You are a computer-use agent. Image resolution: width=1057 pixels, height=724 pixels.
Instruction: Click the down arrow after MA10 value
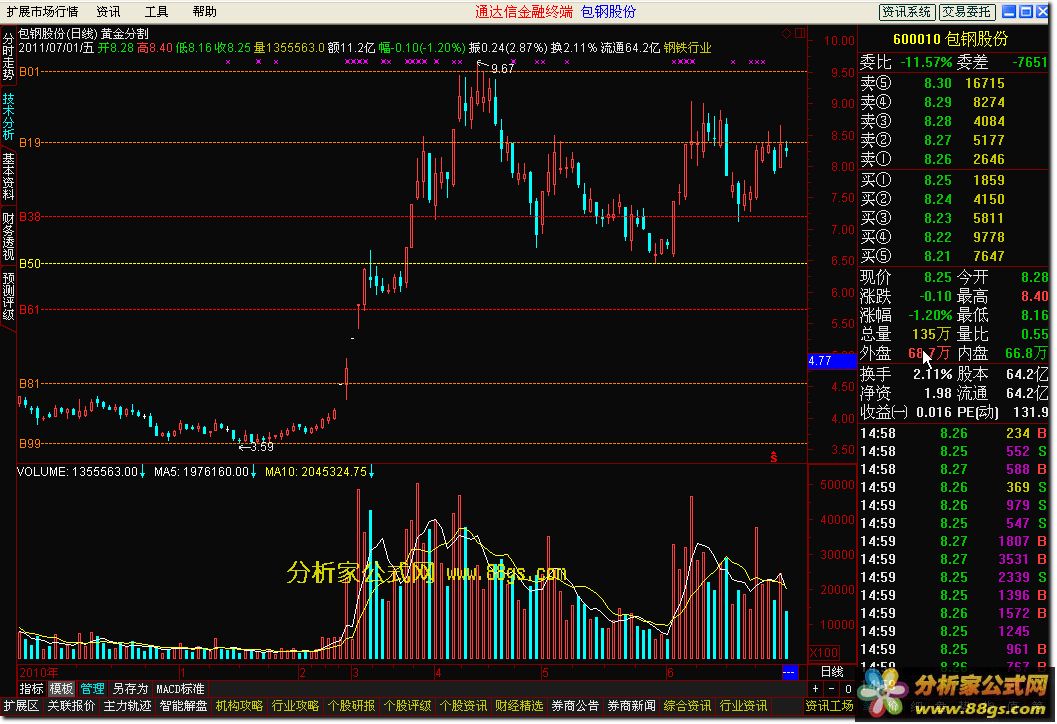click(x=371, y=472)
